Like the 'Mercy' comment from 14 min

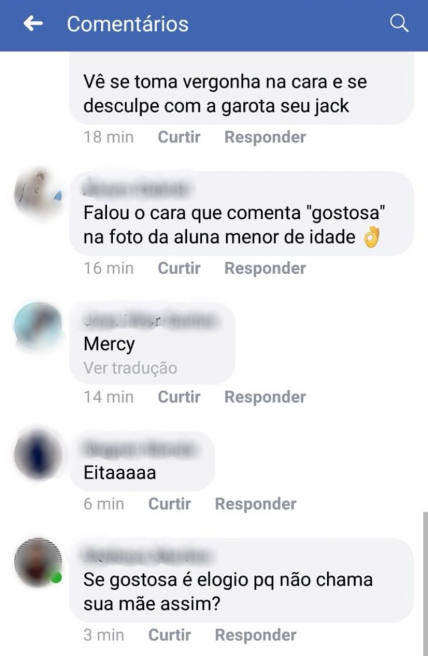pos(179,397)
